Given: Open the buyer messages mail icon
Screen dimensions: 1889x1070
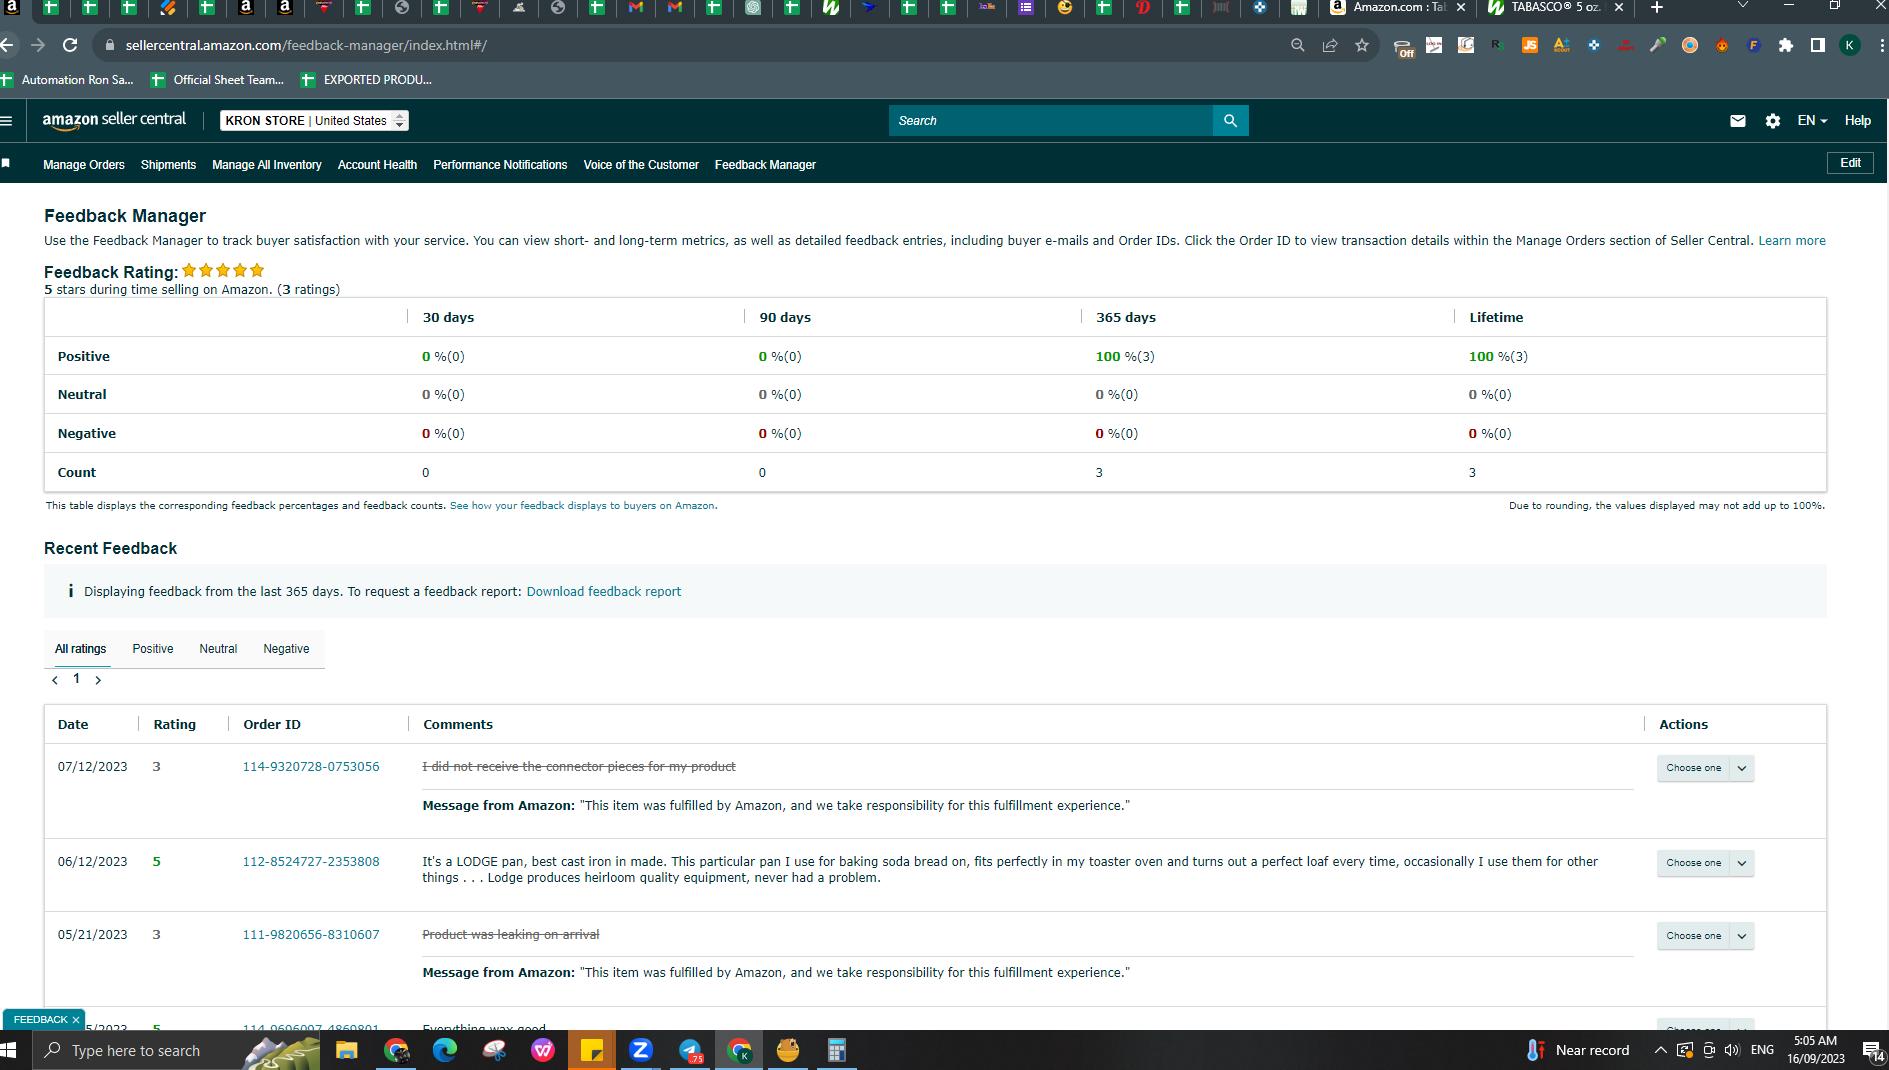Looking at the screenshot, I should pos(1738,121).
